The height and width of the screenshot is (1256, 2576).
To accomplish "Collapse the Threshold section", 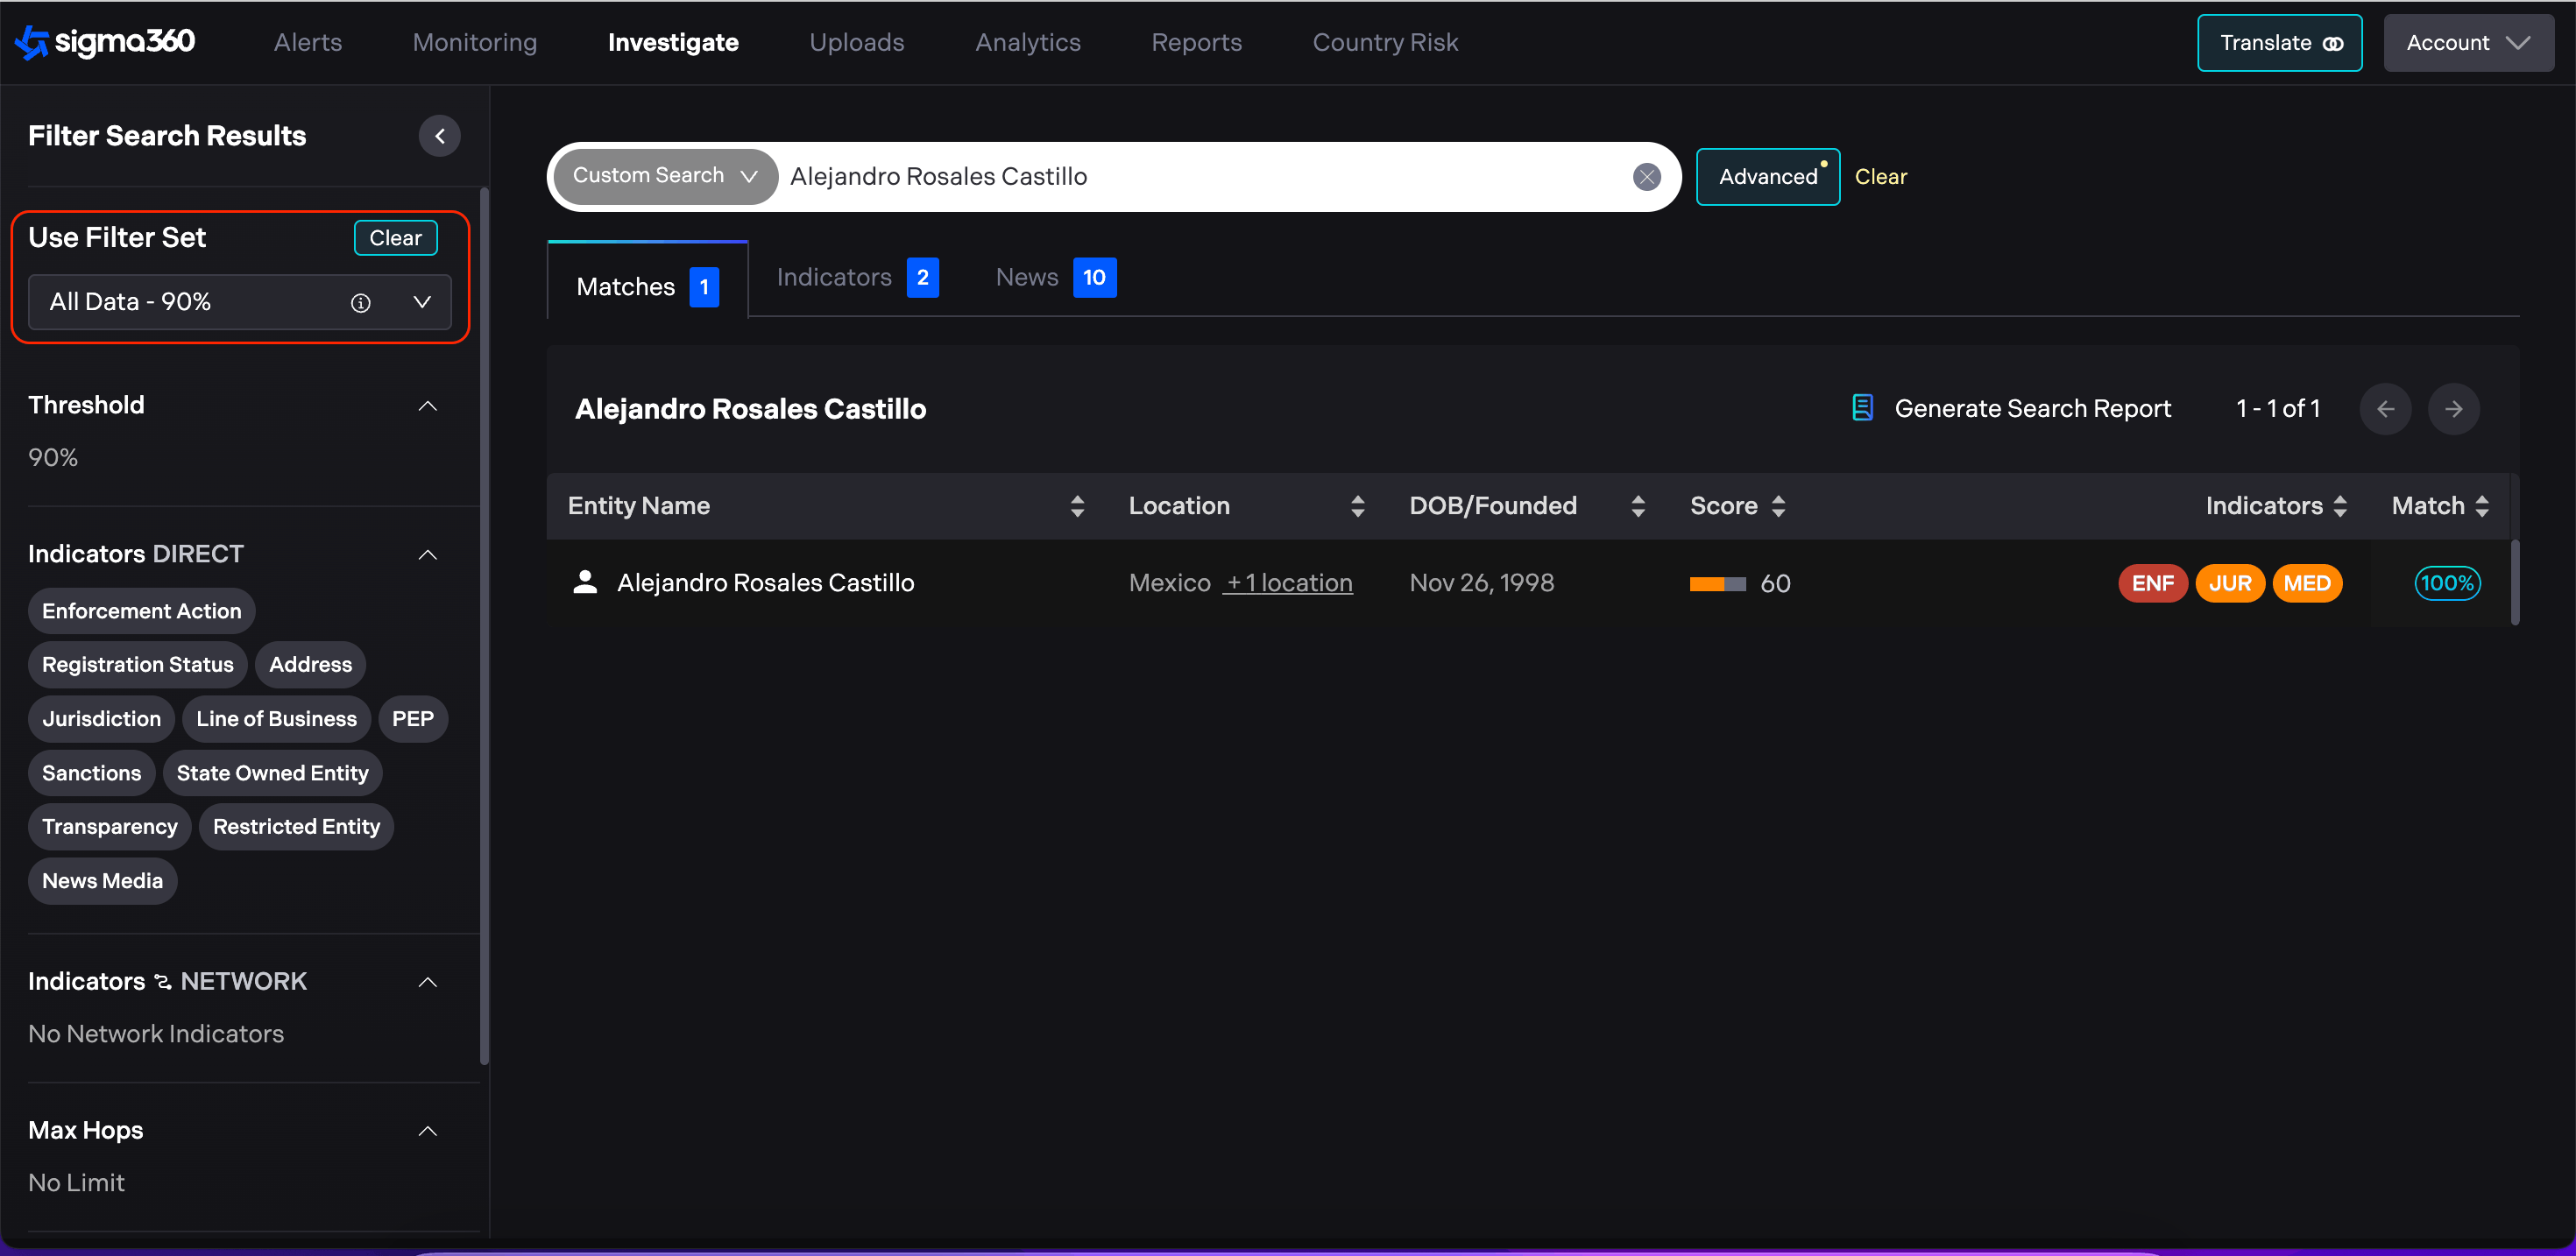I will pos(427,406).
